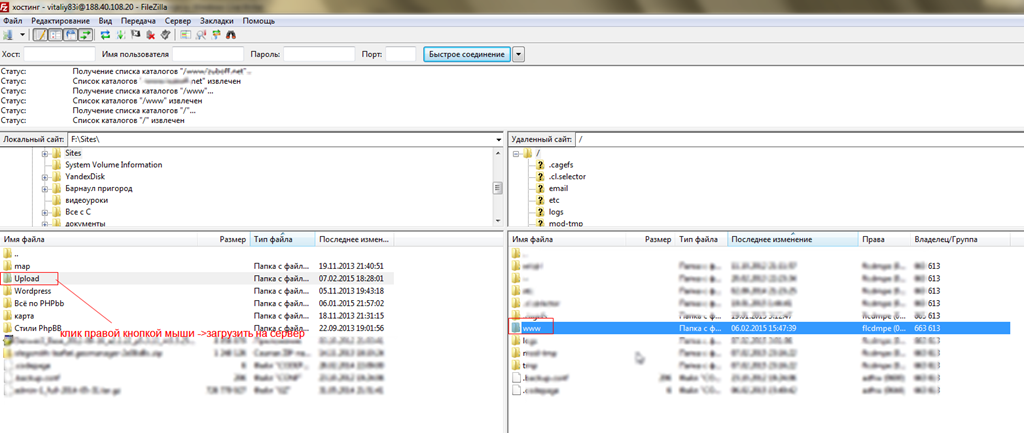Screen dimensions: 1024x433
Task: Open the Передача menu
Action: [138, 21]
